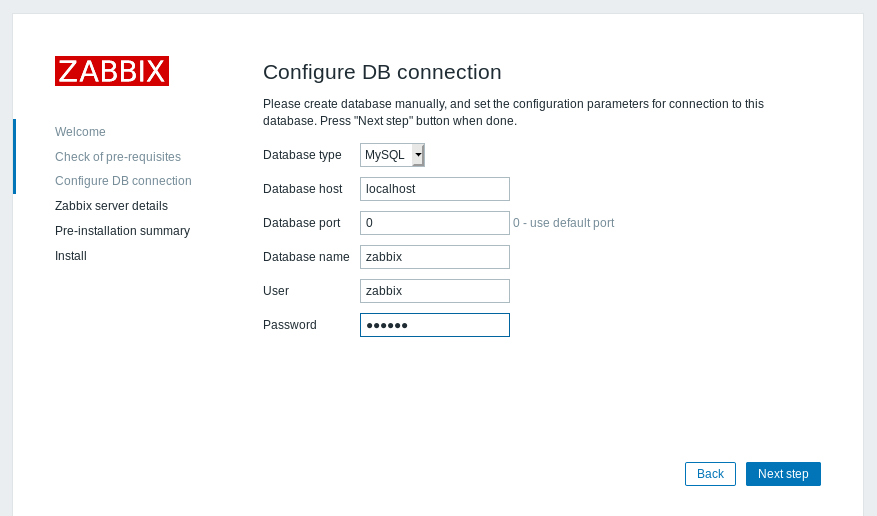Select Configure DB connection in sidebar

(123, 181)
